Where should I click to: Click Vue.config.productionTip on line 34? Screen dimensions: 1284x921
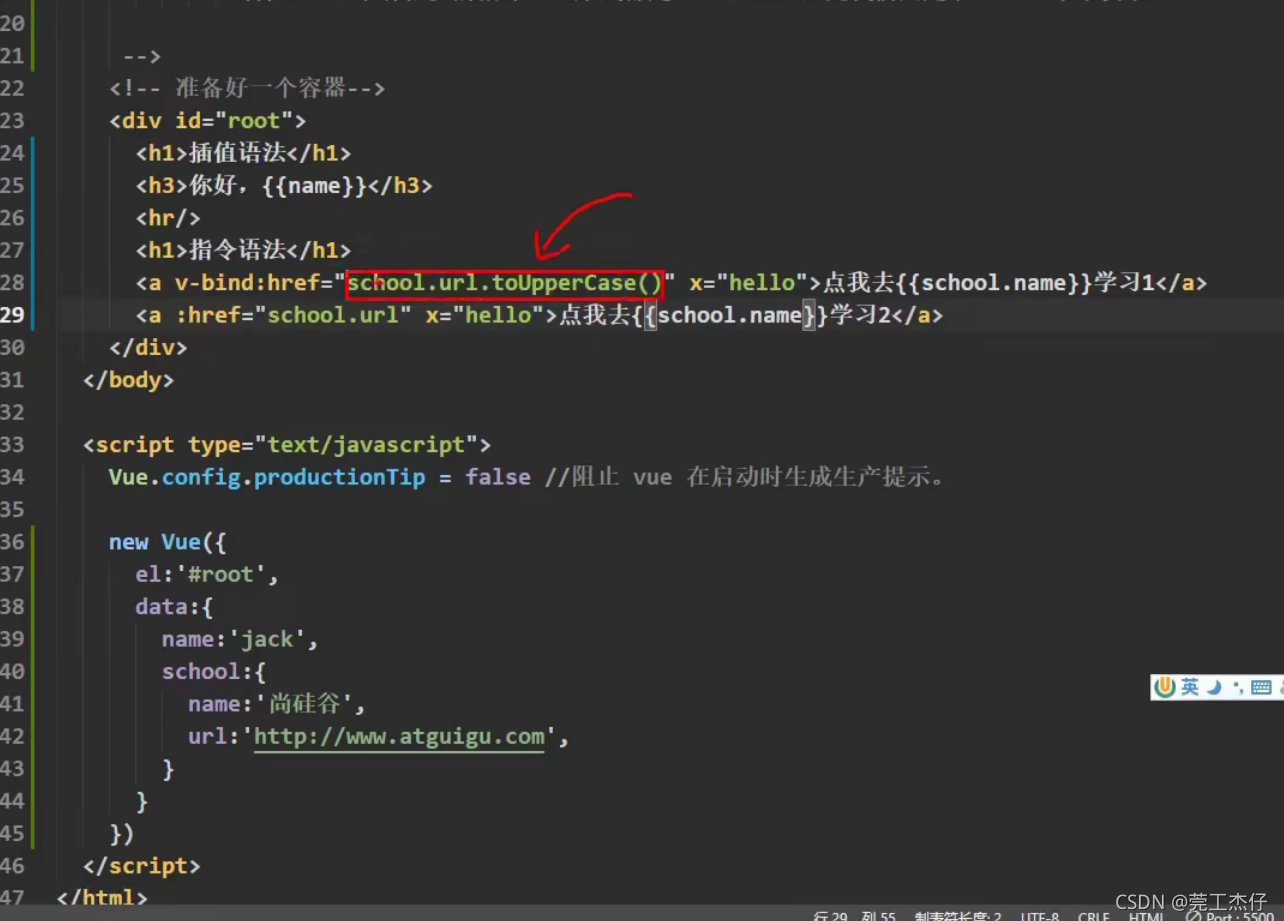click(x=267, y=477)
